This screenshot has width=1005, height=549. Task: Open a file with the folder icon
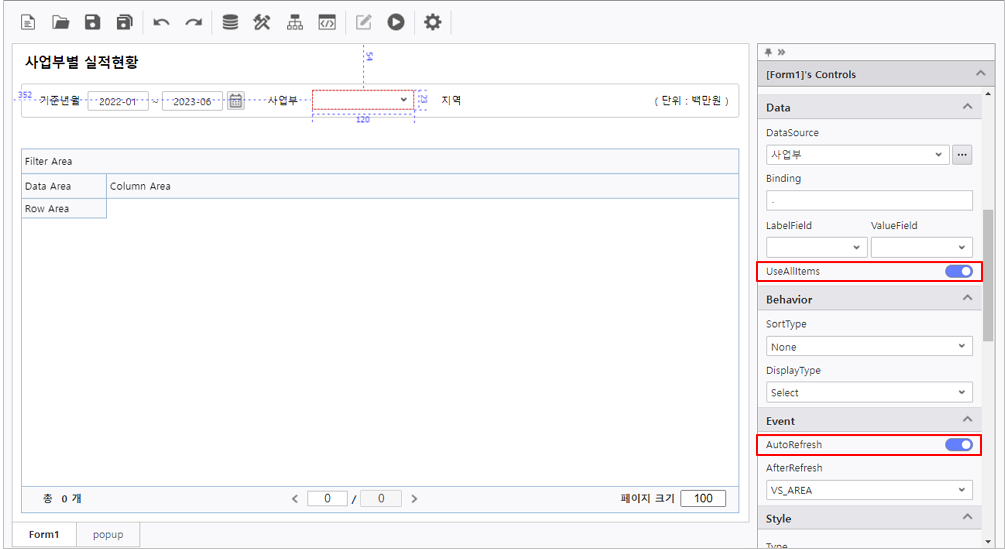[x=60, y=22]
